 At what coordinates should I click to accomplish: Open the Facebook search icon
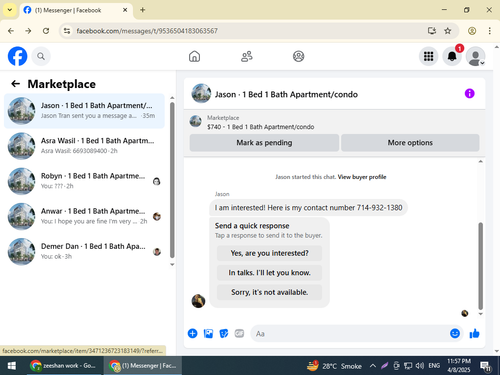[x=41, y=56]
